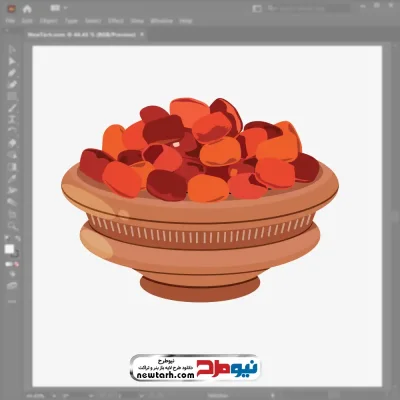Select the Direct Selection arrow tool

(x=12, y=61)
